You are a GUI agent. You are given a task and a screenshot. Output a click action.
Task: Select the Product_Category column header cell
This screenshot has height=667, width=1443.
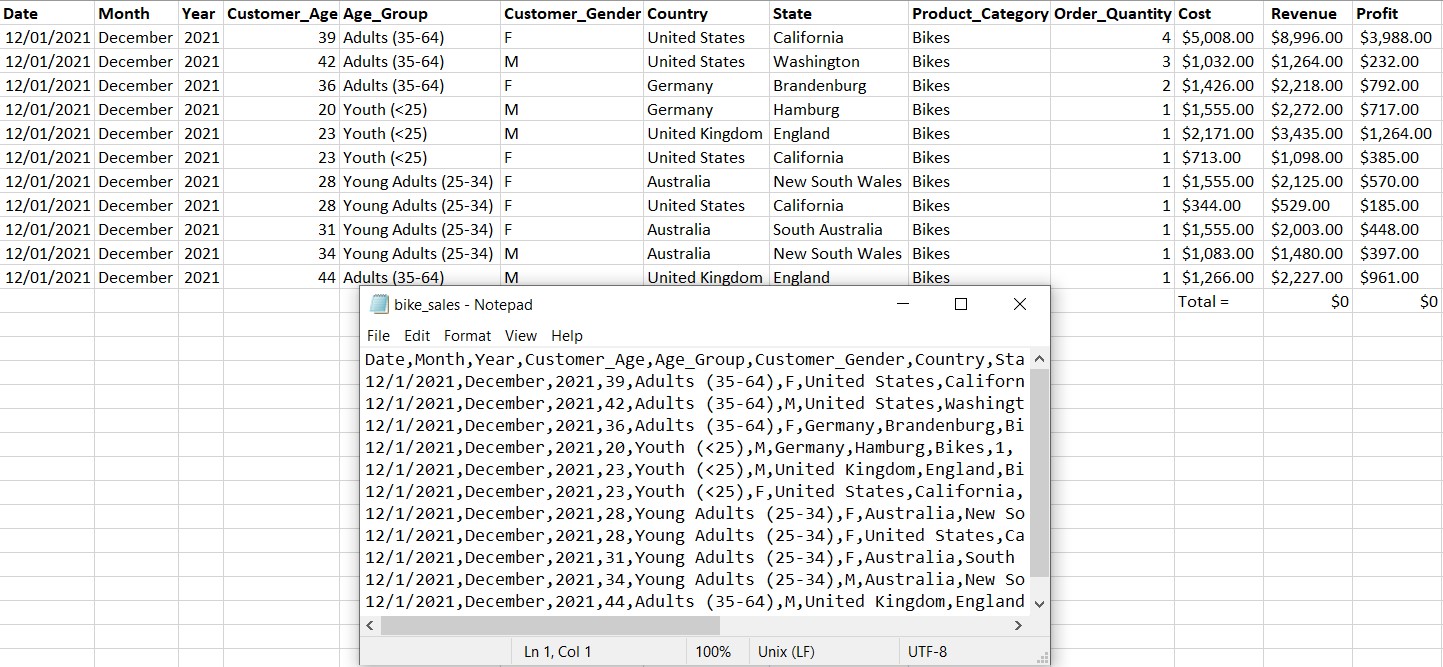[x=979, y=14]
